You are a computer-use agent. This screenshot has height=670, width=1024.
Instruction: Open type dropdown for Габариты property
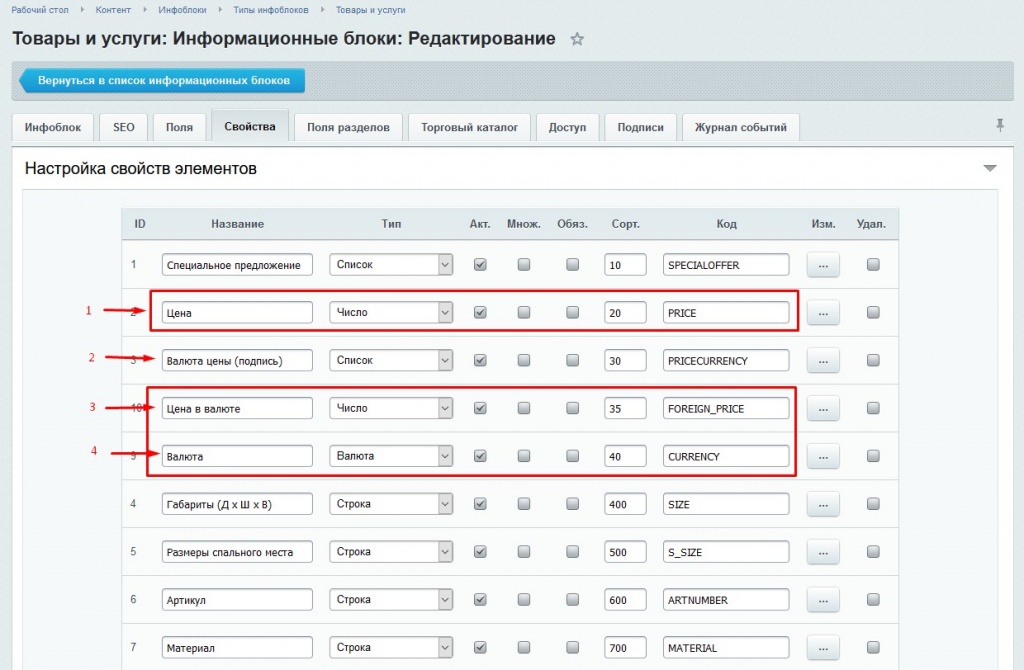click(x=391, y=503)
